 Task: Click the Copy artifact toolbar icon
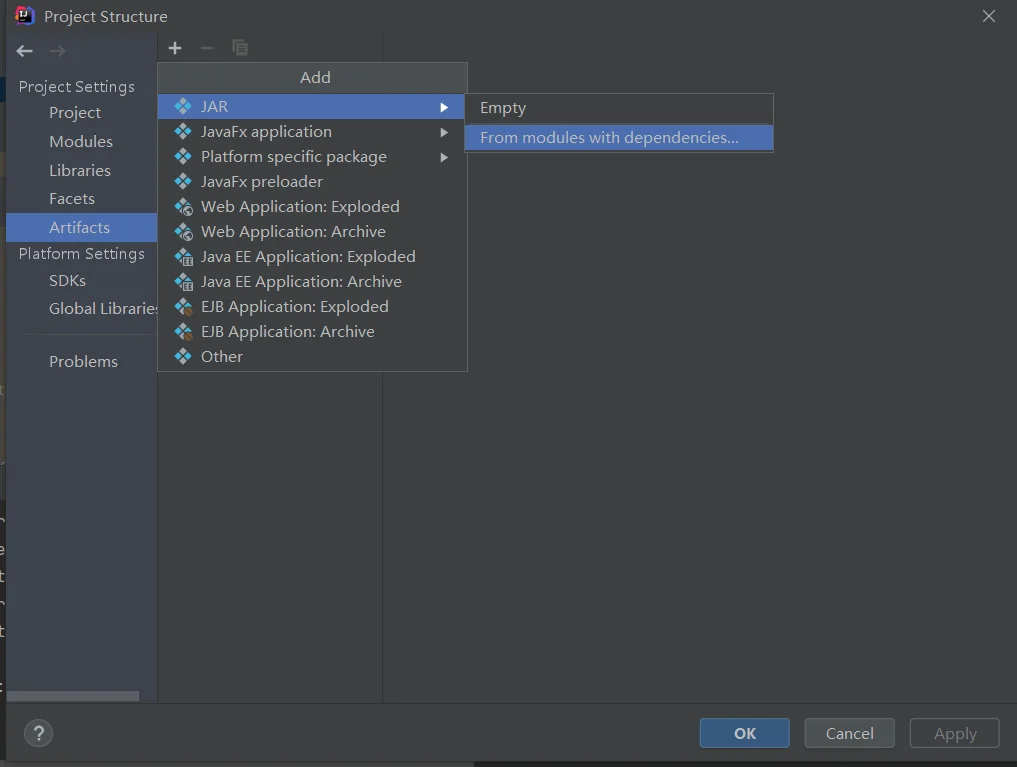240,48
